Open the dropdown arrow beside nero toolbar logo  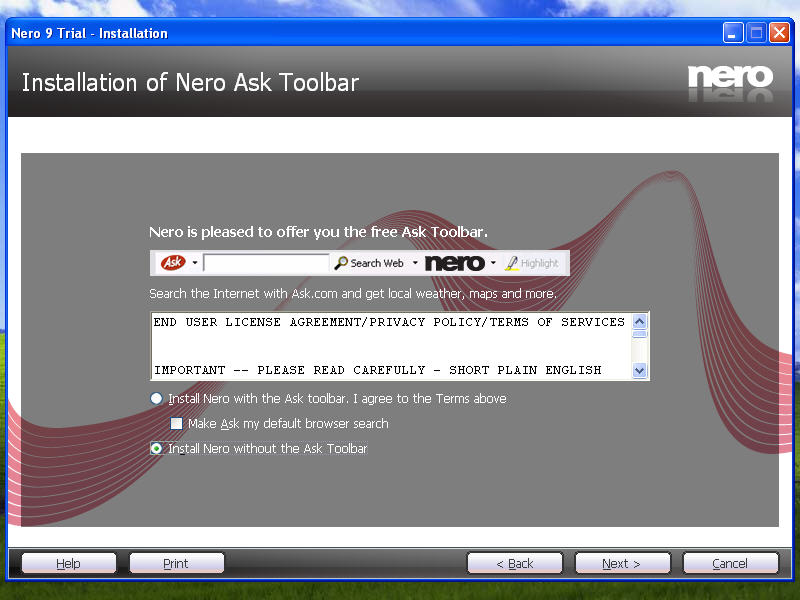(x=493, y=263)
